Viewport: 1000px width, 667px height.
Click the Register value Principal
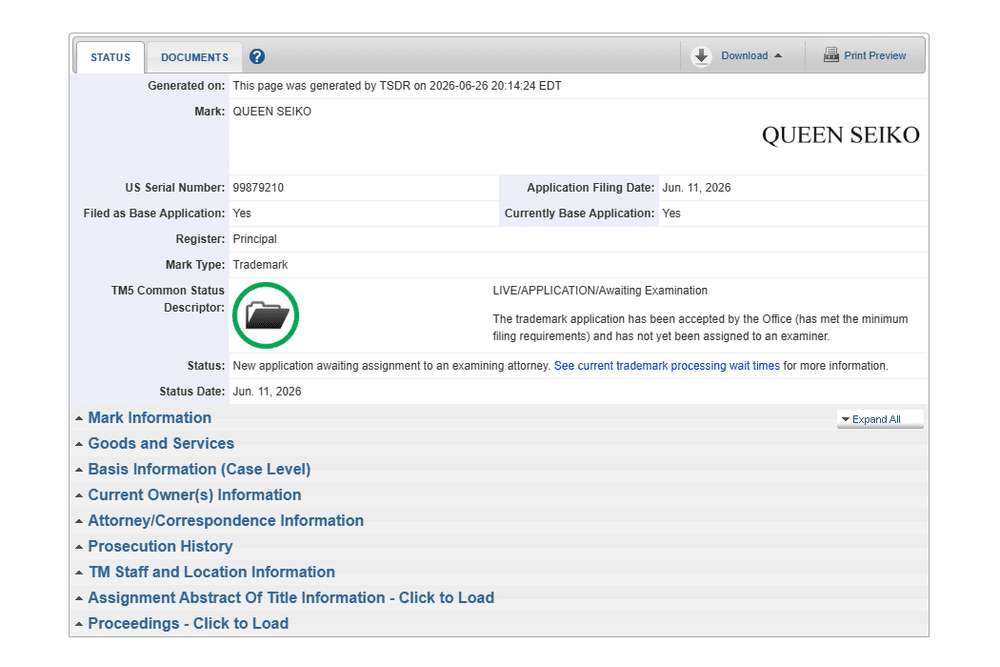(254, 239)
